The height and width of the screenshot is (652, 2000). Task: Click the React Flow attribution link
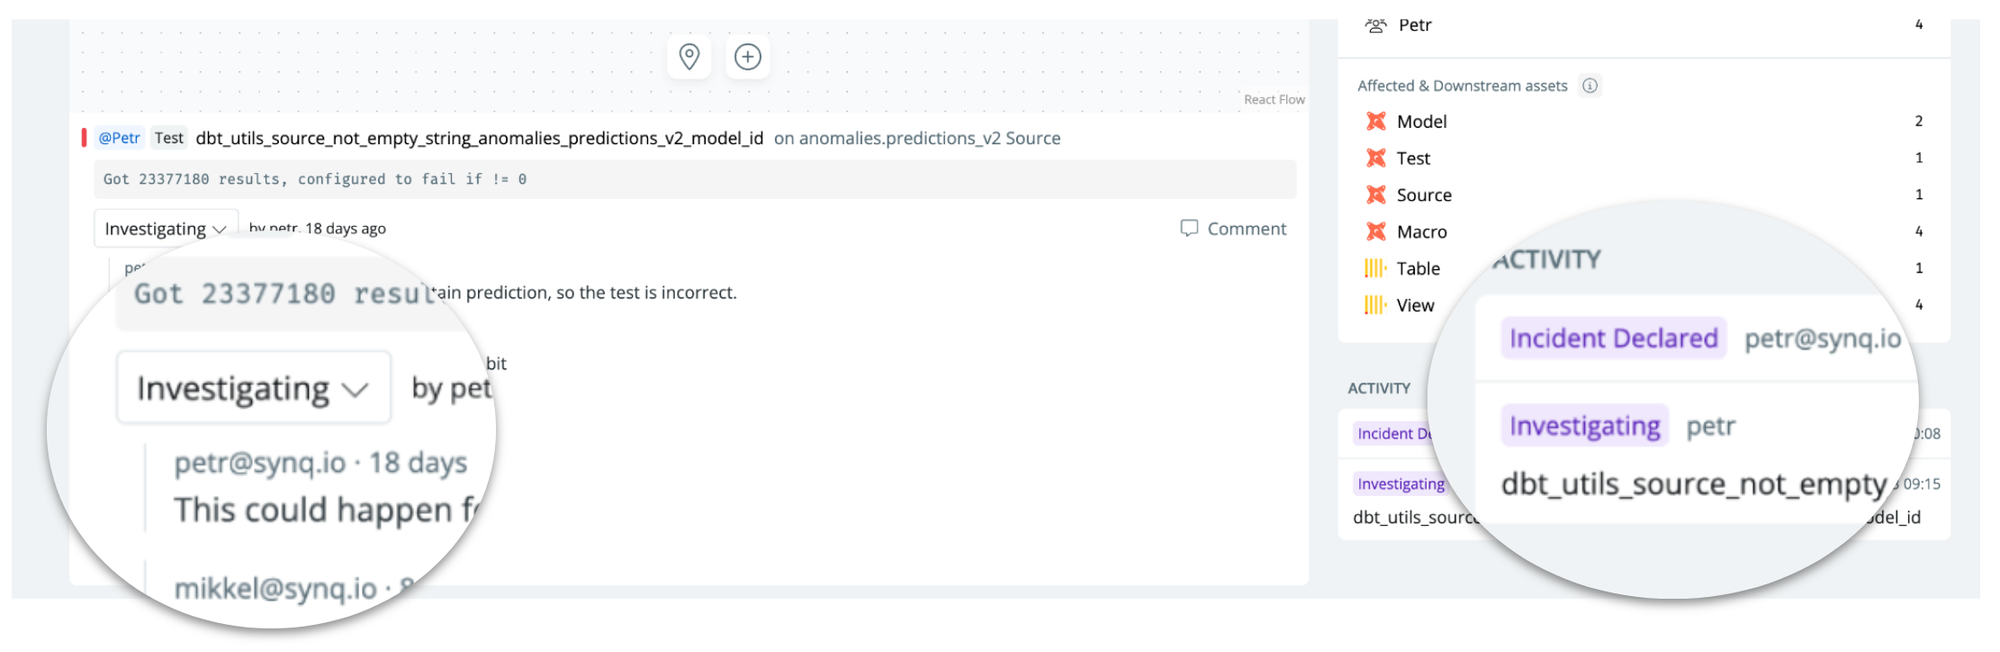1274,99
